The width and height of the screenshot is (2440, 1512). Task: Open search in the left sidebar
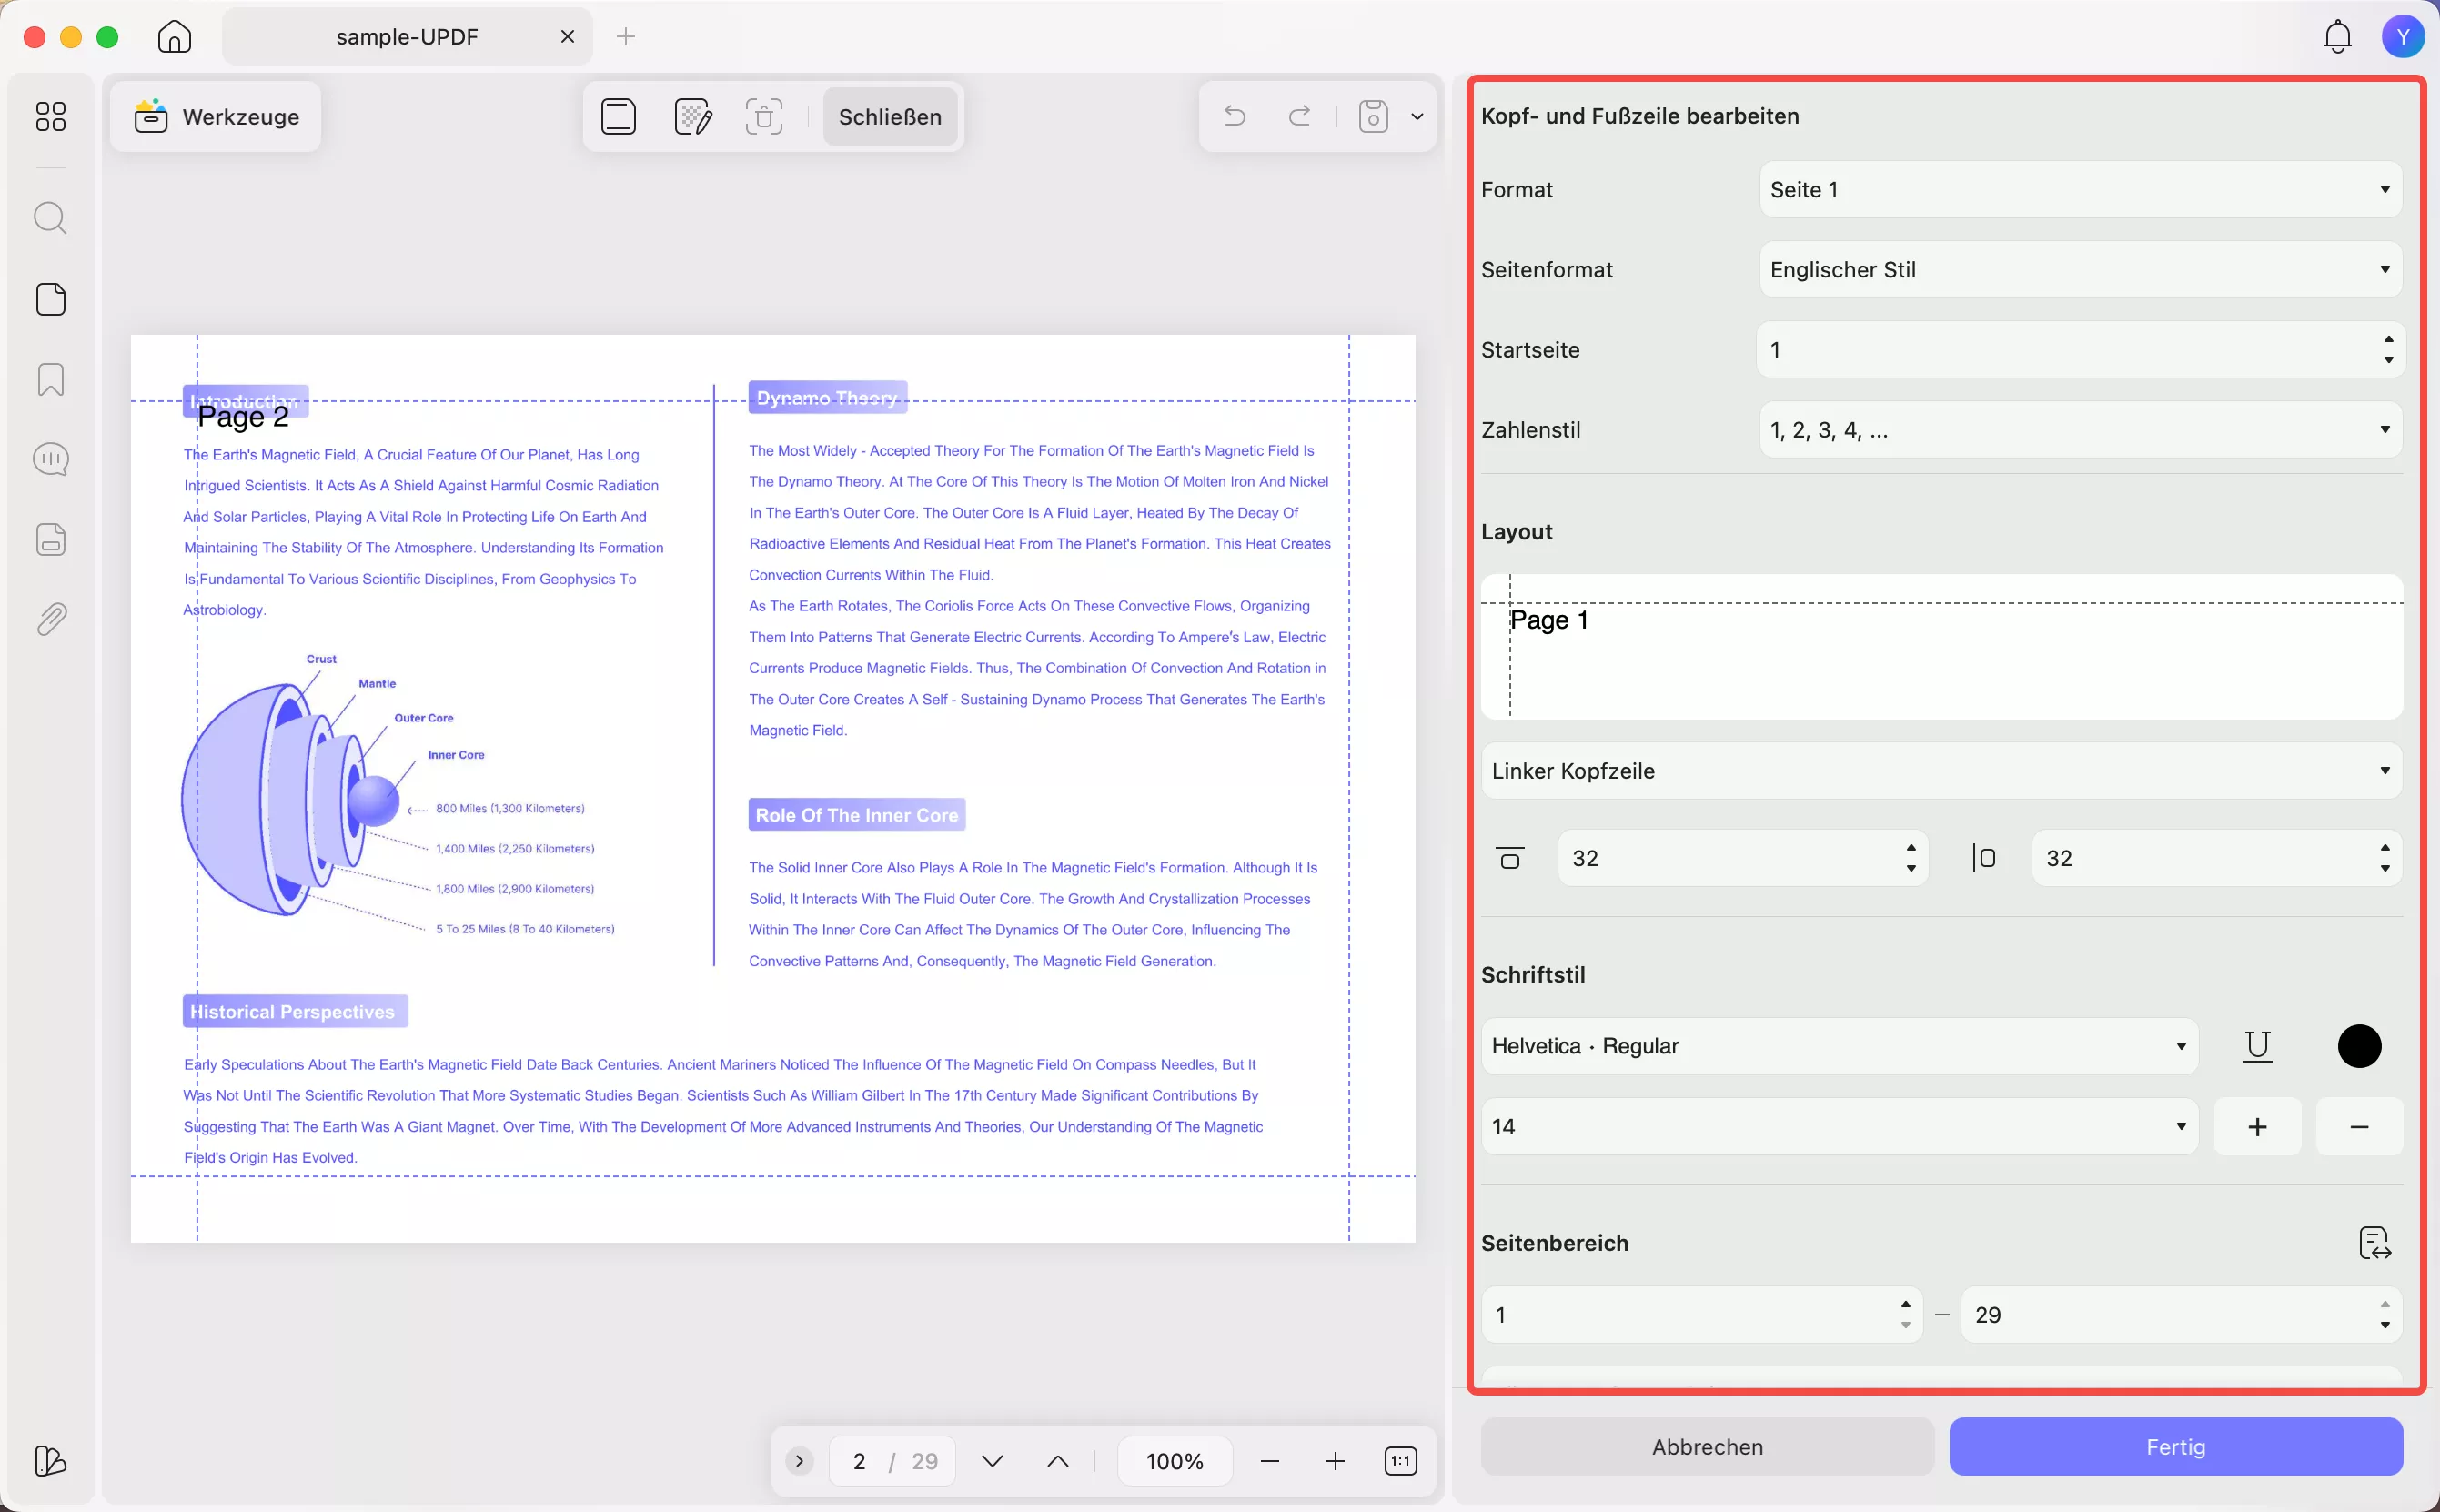50,217
